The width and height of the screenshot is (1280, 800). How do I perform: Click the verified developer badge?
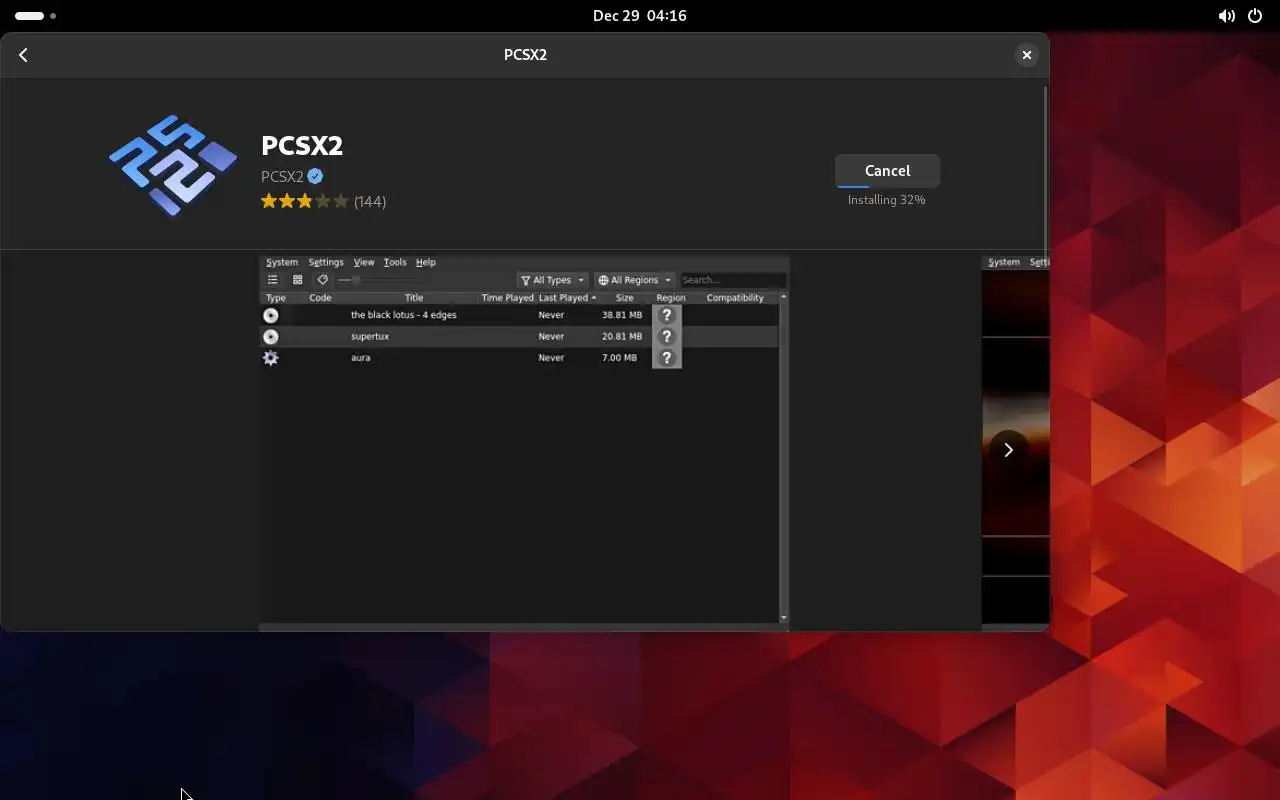[x=315, y=176]
